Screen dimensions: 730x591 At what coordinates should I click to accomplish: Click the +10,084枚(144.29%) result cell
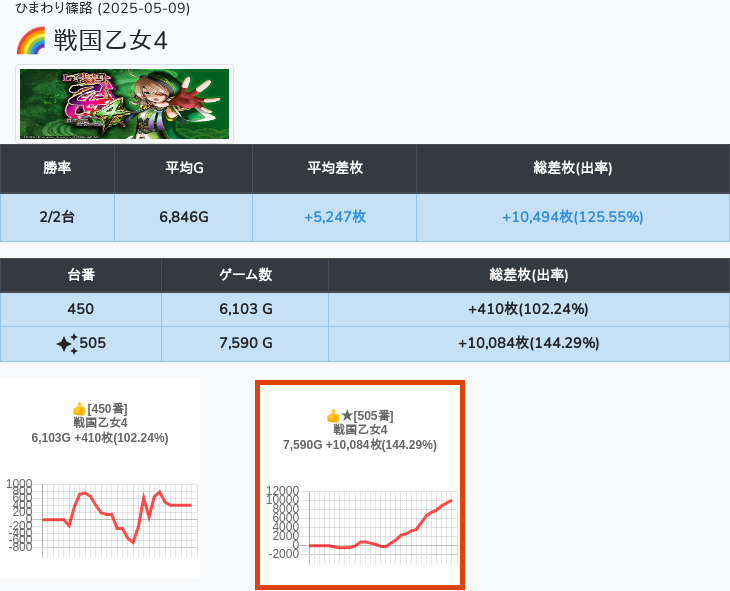tap(528, 343)
